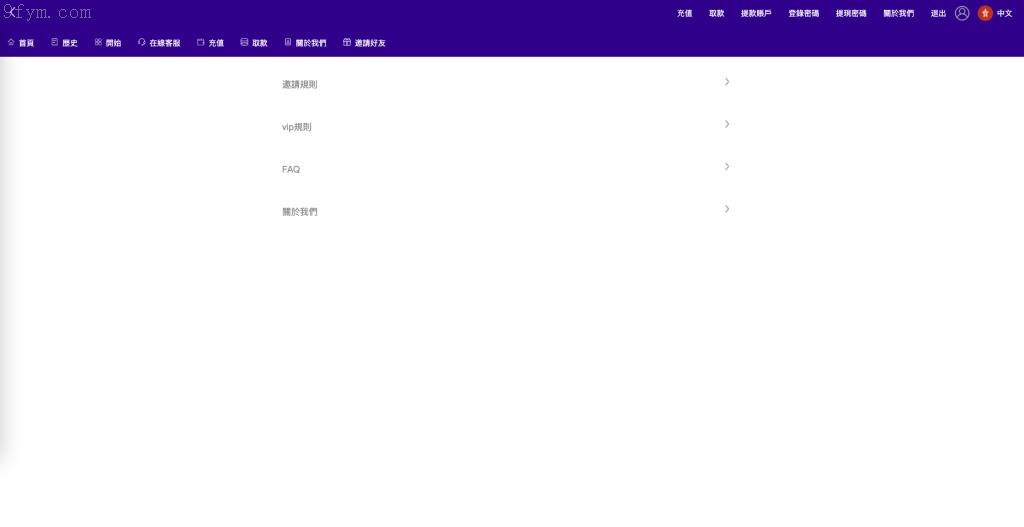Click the home icon beside 首頁
Image resolution: width=1024 pixels, height=527 pixels.
click(x=11, y=43)
